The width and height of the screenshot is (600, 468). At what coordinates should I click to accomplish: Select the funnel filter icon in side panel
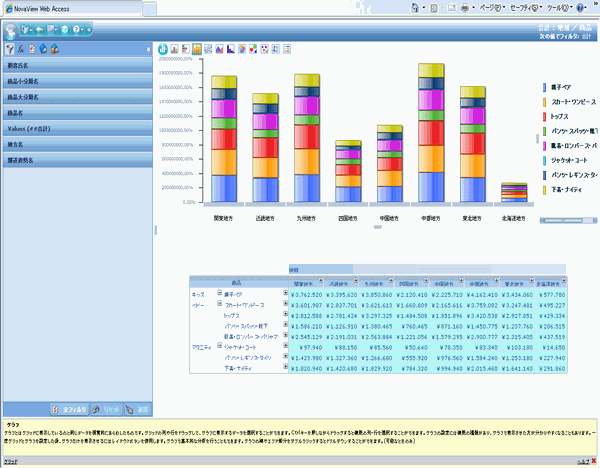click(x=10, y=49)
